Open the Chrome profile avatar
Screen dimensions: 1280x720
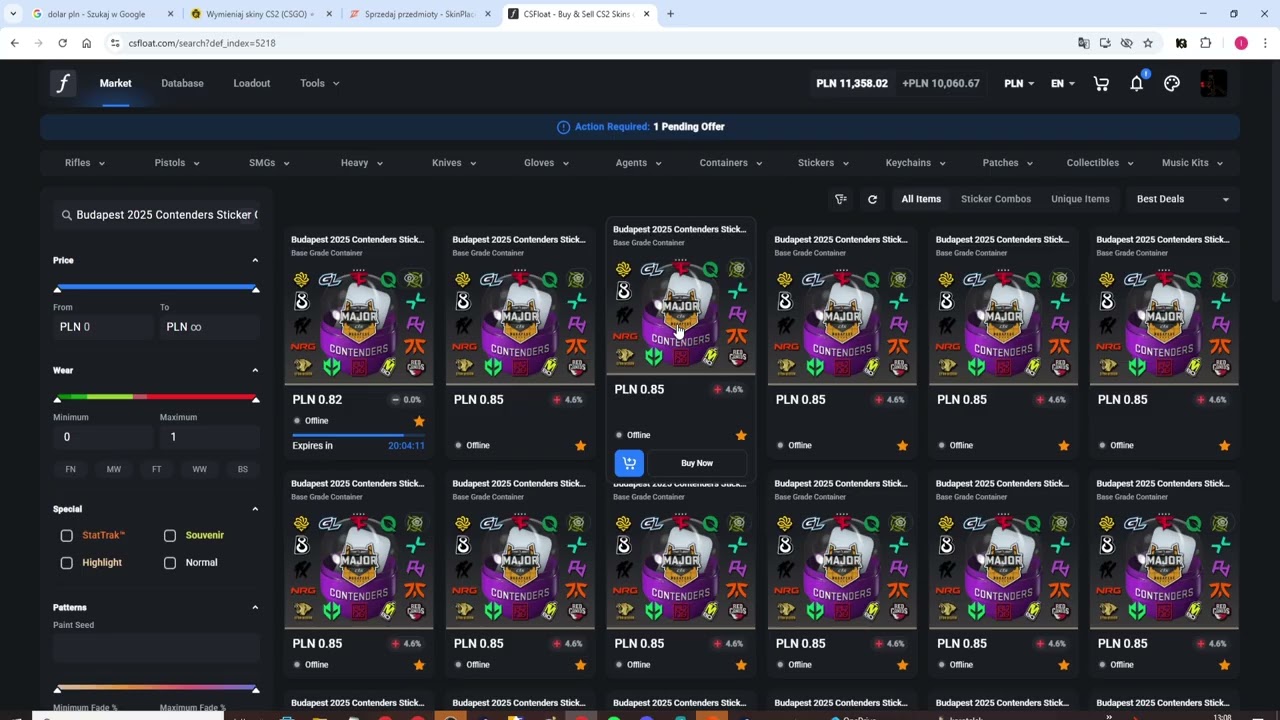coord(1241,43)
